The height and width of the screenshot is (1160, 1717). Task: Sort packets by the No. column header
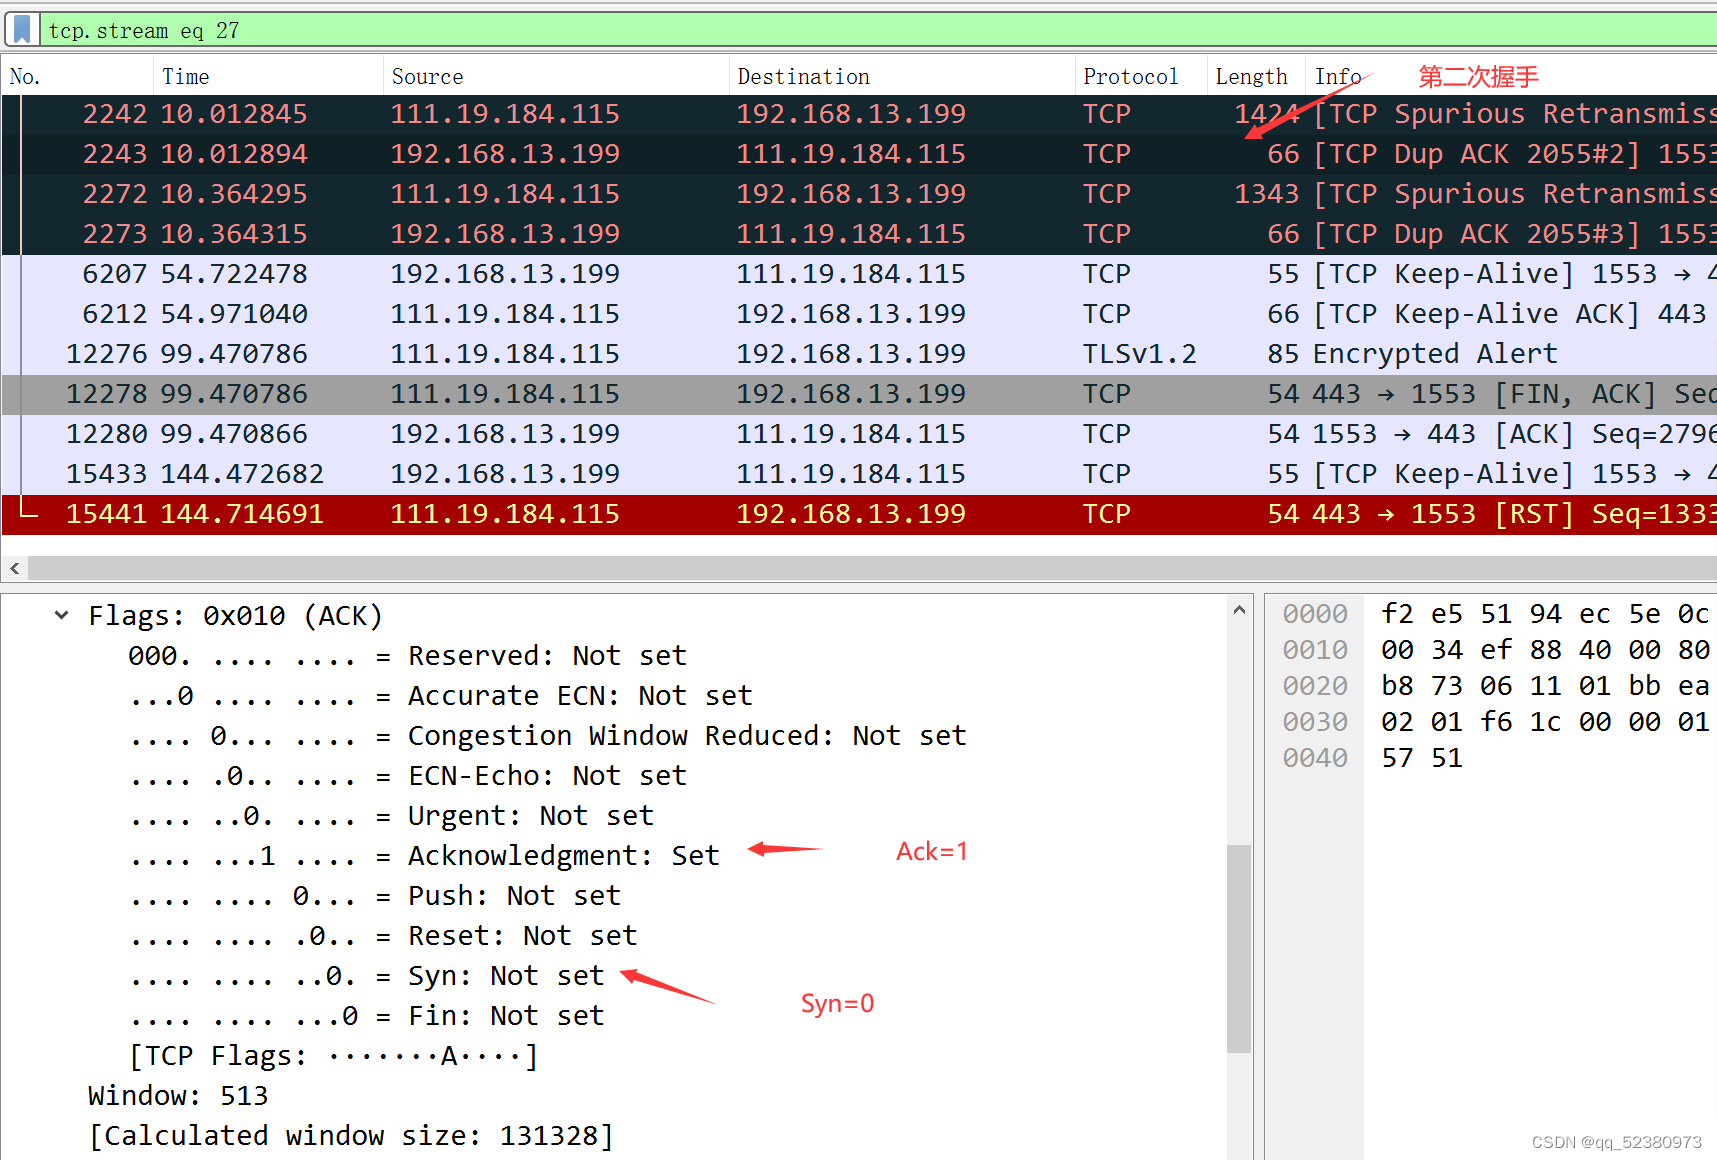78,76
